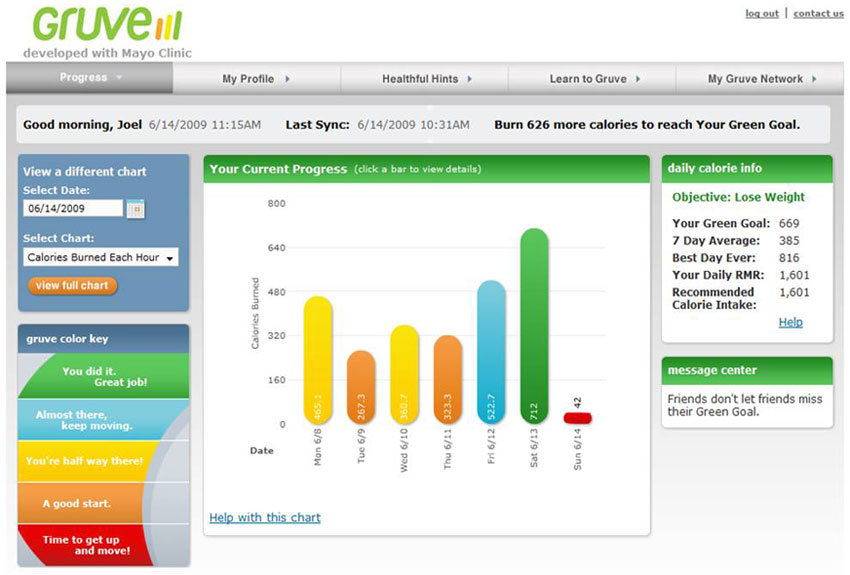Click the My Profile arrow icon
This screenshot has width=850, height=575.
click(x=287, y=79)
